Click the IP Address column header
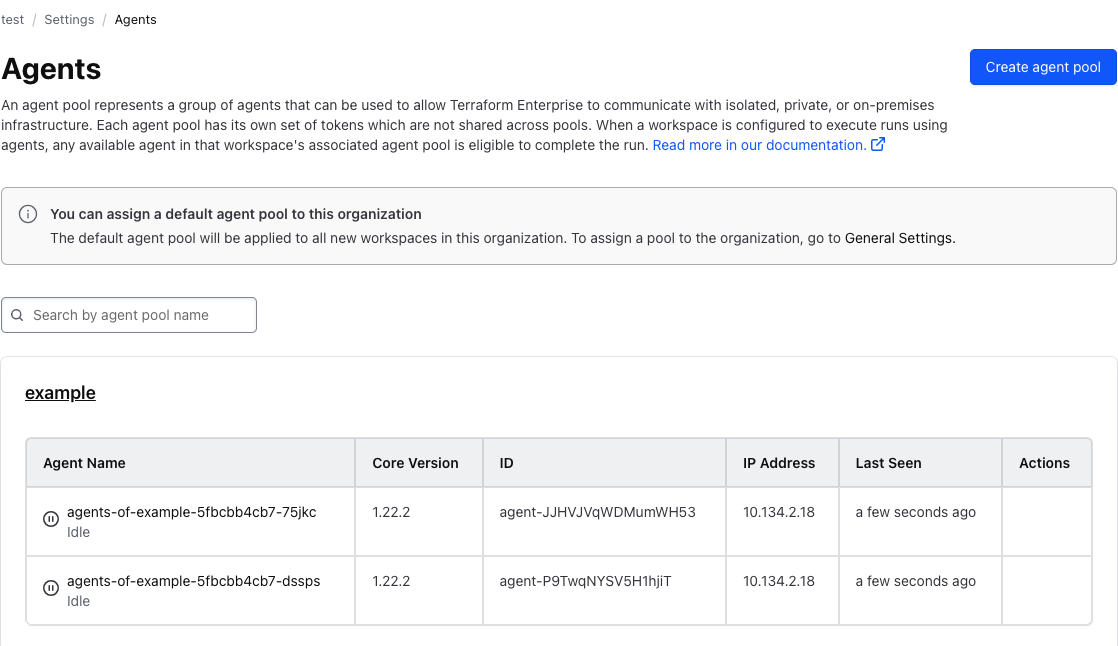 tap(779, 463)
